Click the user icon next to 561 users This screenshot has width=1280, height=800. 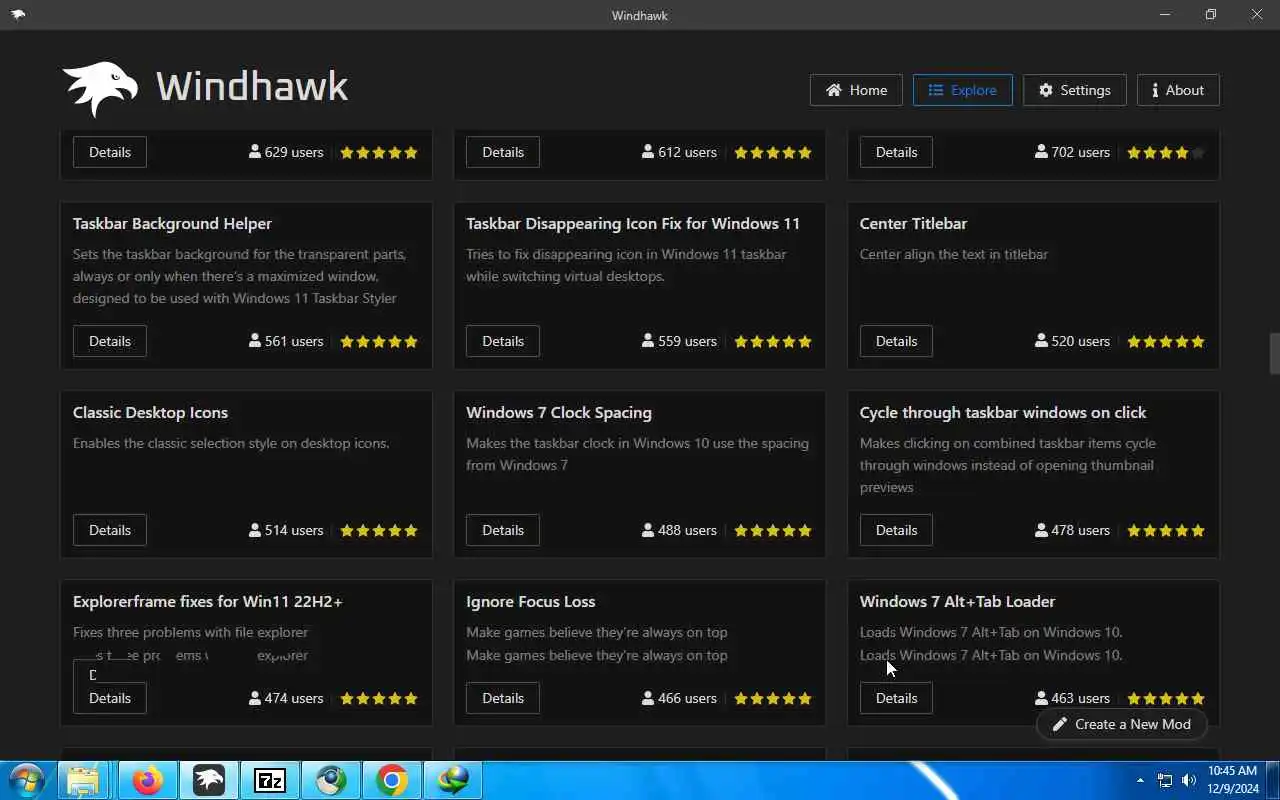pos(255,341)
